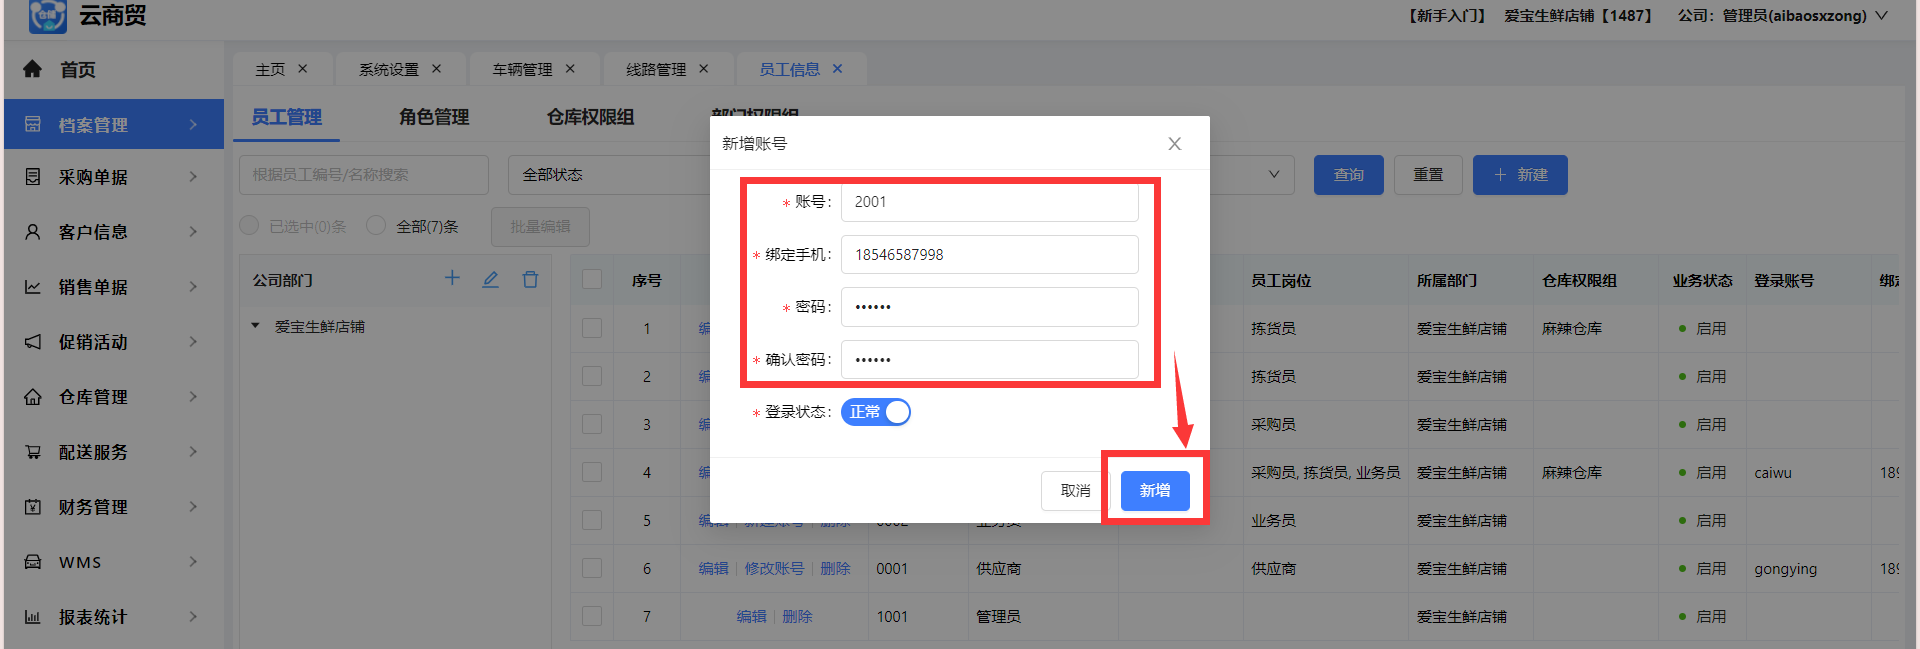This screenshot has width=1920, height=649.
Task: Click the 绑定手机 input field
Action: point(989,255)
